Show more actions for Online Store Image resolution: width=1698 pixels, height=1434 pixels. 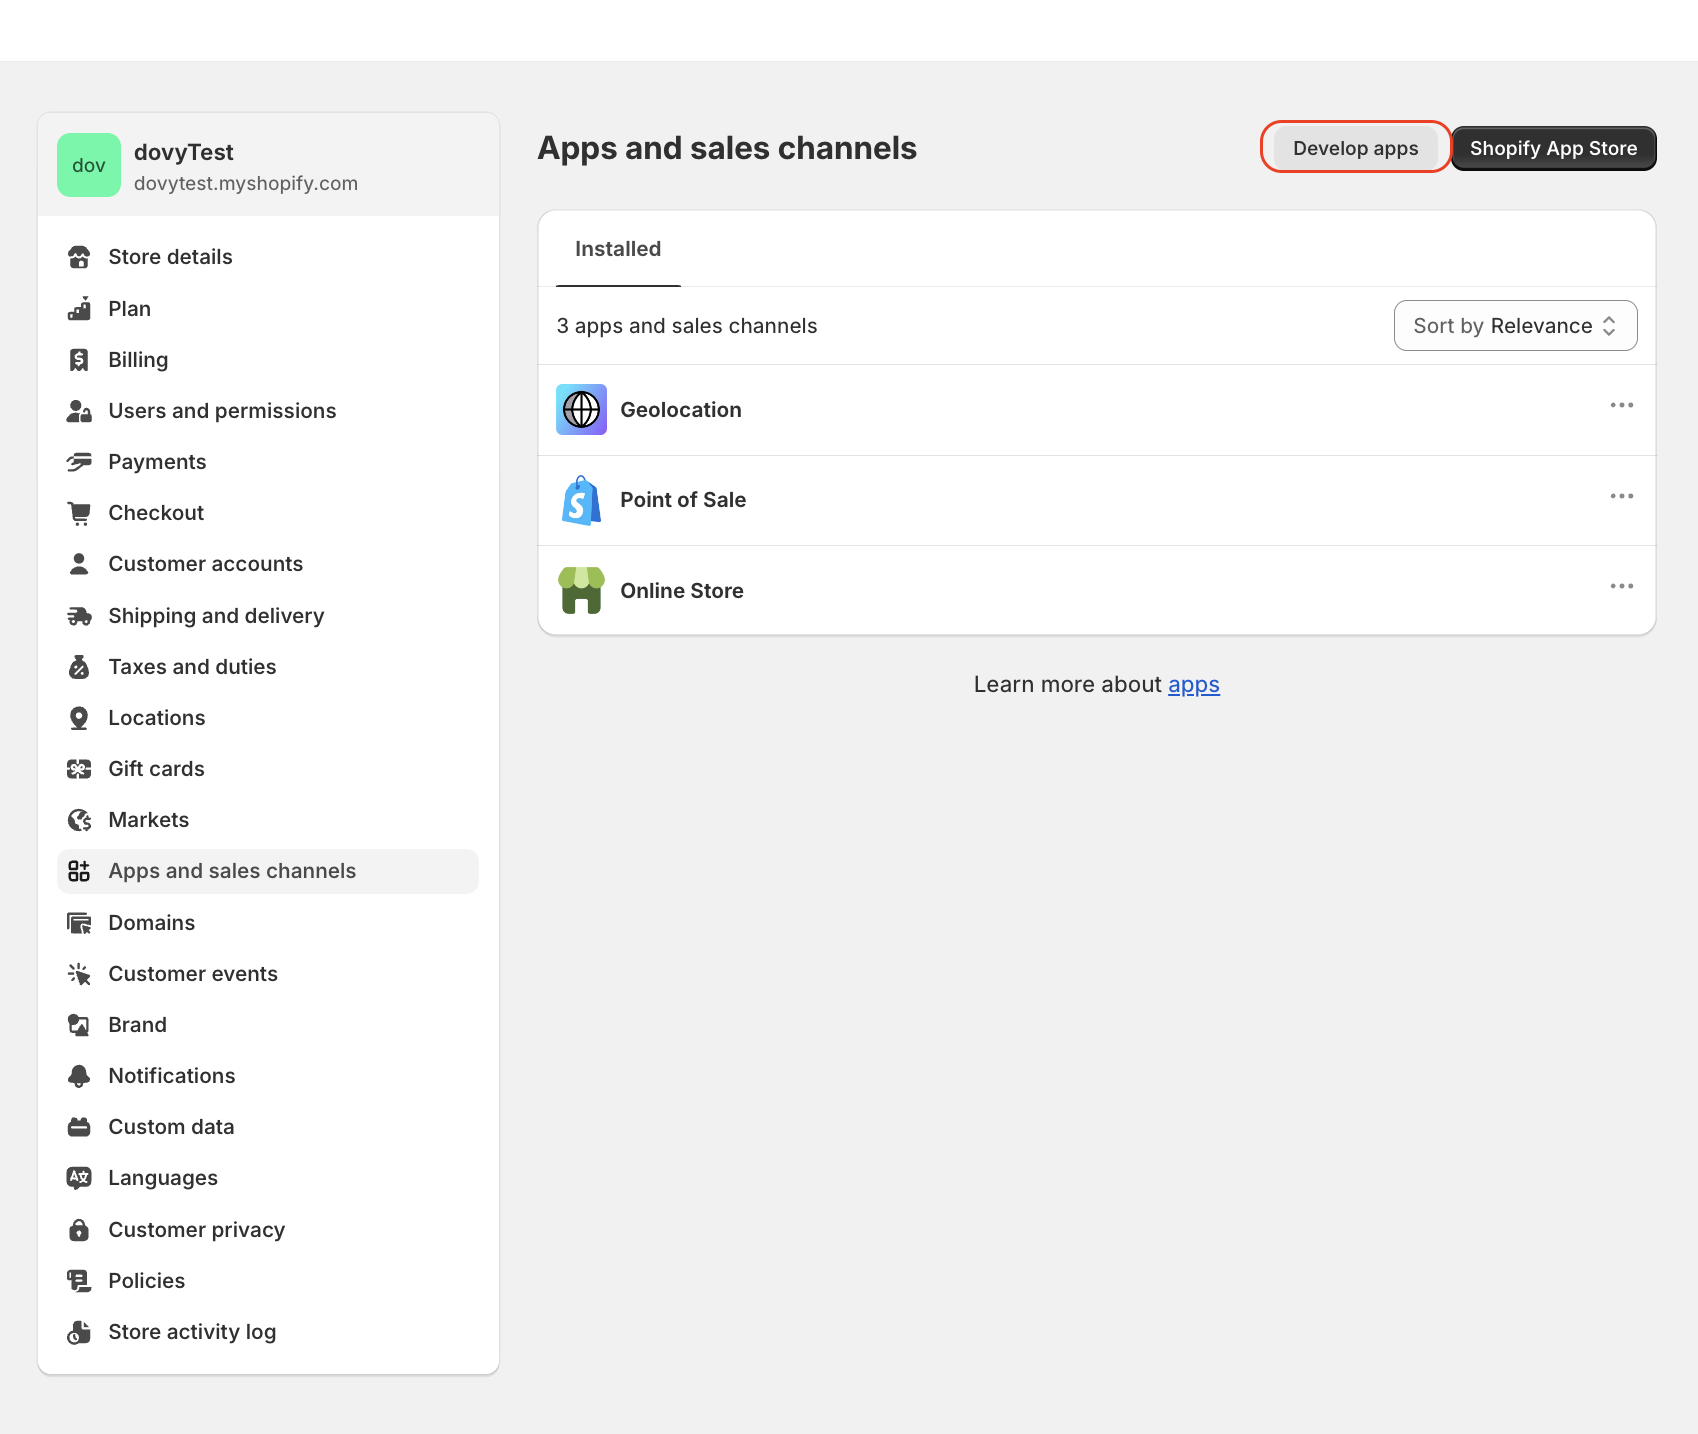(x=1621, y=586)
